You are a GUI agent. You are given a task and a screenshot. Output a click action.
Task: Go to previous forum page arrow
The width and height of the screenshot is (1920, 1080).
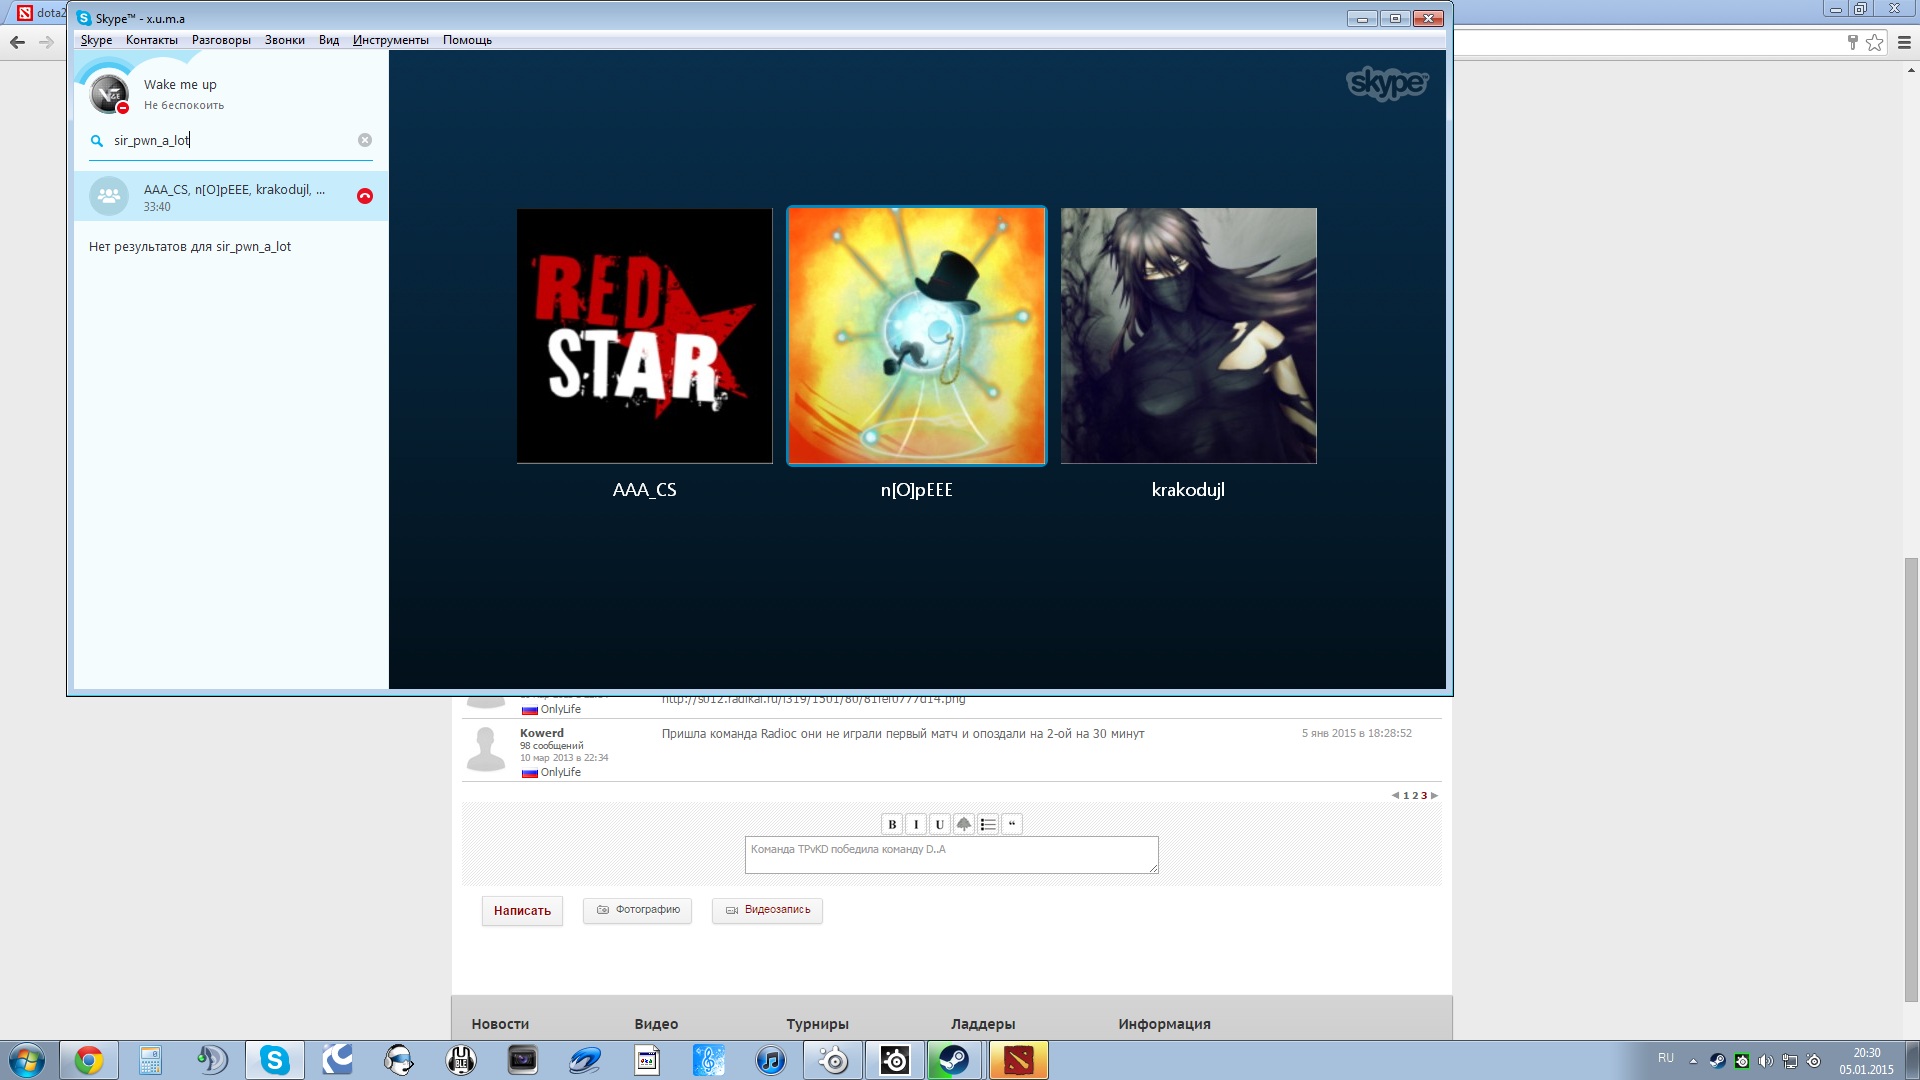(1395, 796)
